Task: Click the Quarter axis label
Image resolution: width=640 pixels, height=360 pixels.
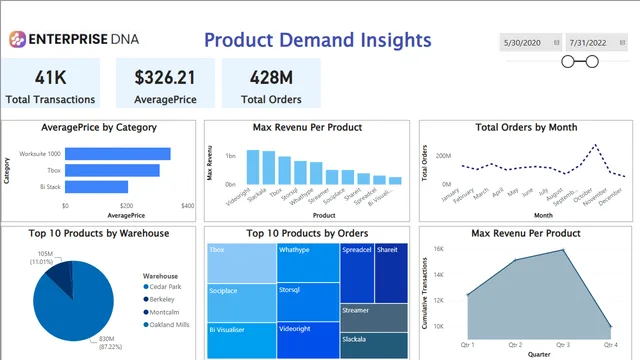Action: [x=539, y=354]
